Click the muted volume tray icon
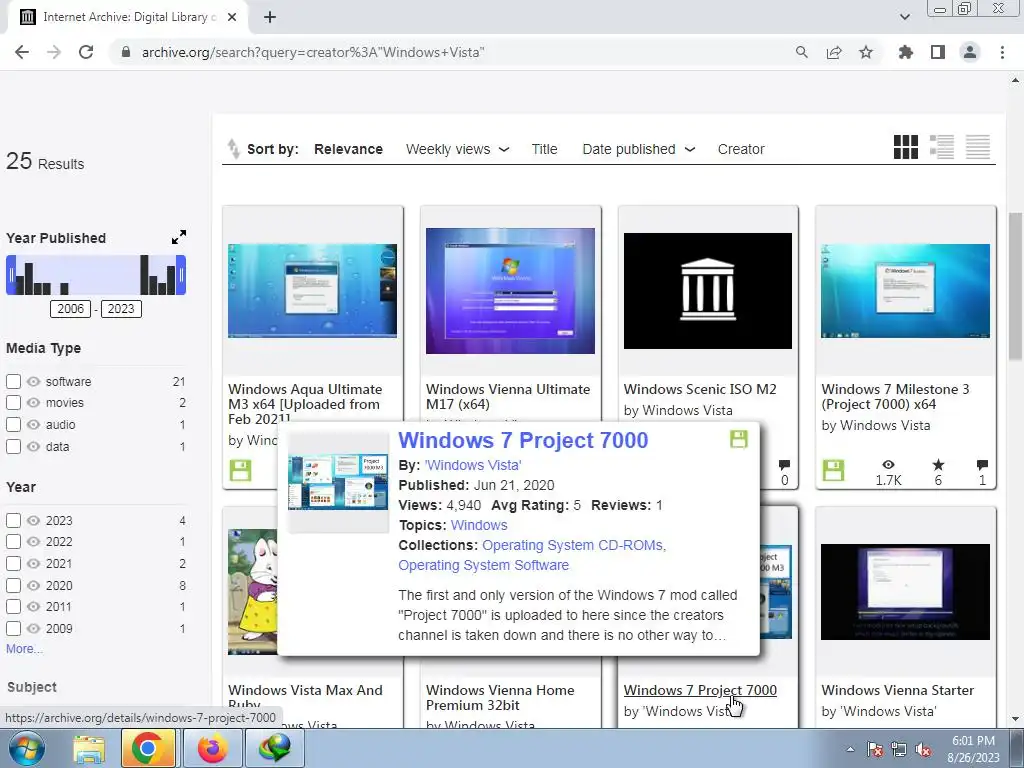The image size is (1024, 768). pyautogui.click(x=923, y=749)
